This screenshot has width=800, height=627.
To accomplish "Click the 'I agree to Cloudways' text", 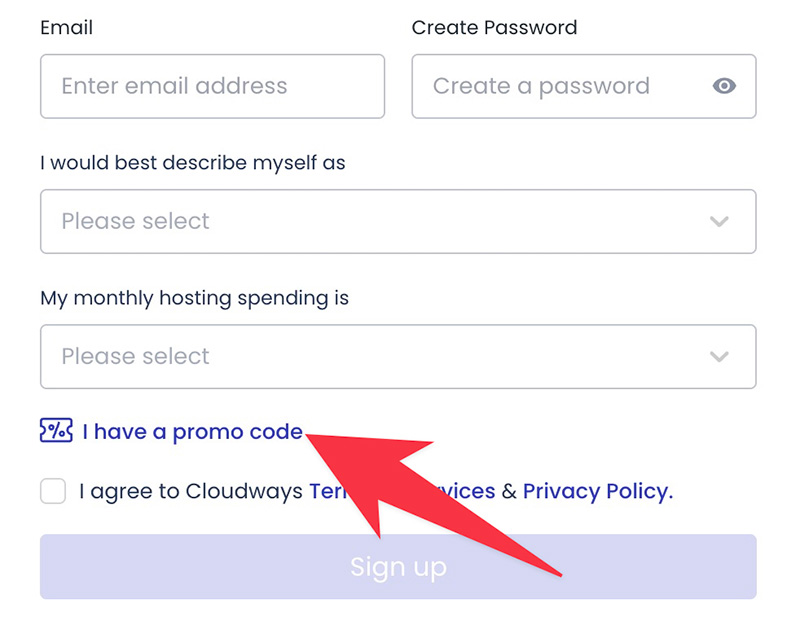I will click(x=192, y=491).
